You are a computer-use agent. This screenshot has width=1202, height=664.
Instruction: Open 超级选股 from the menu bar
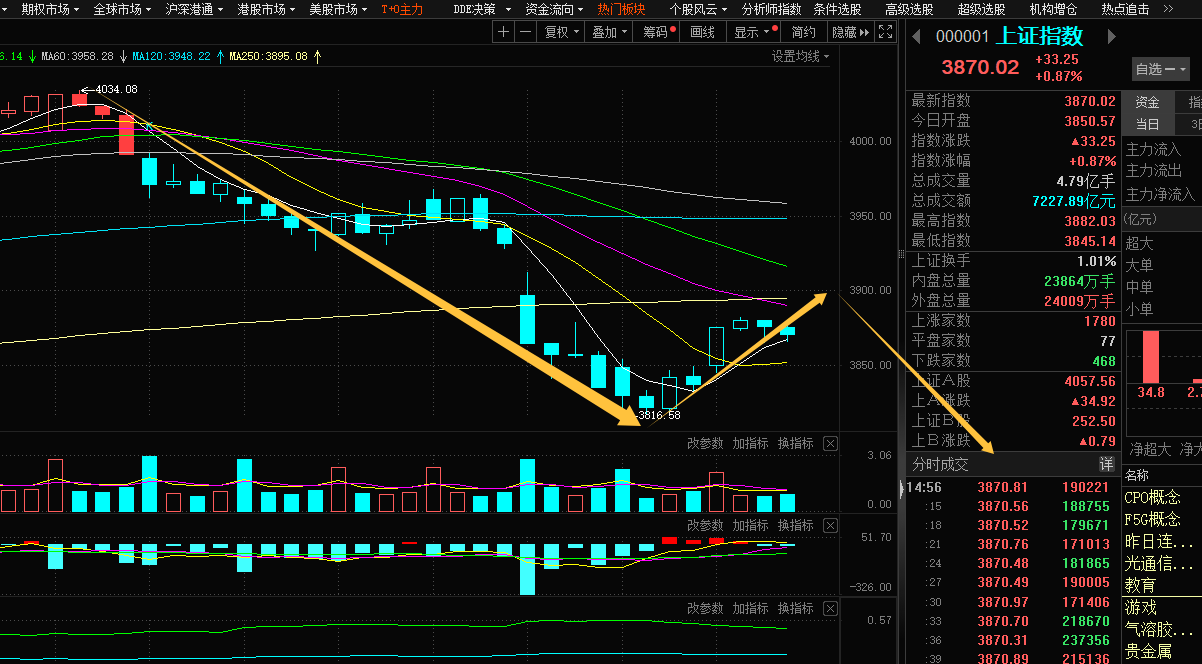tap(981, 9)
